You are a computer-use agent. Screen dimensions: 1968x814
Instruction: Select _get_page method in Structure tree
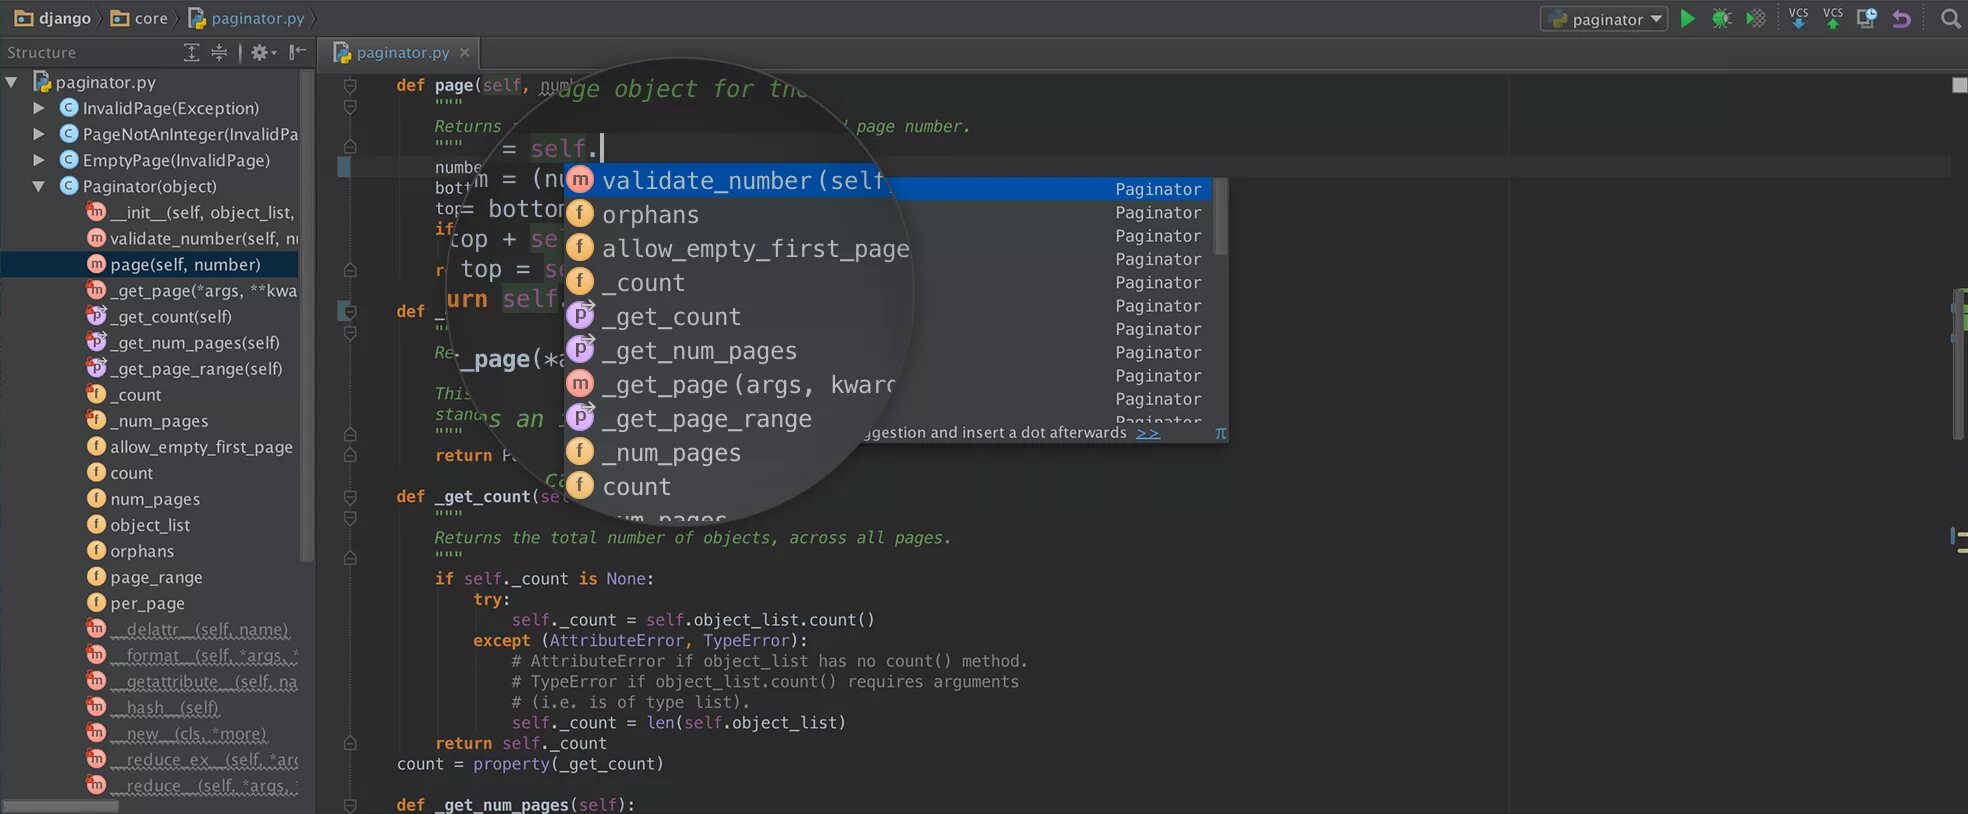coord(190,290)
